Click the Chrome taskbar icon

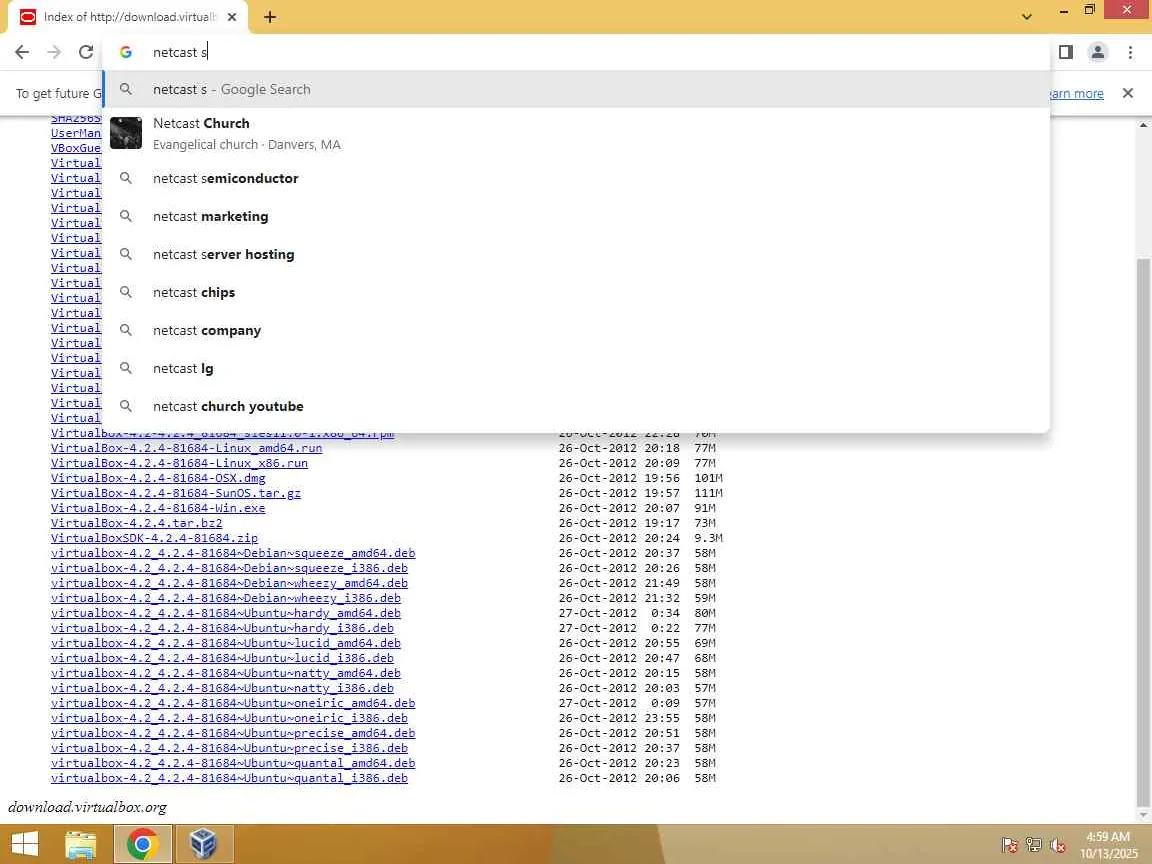143,844
